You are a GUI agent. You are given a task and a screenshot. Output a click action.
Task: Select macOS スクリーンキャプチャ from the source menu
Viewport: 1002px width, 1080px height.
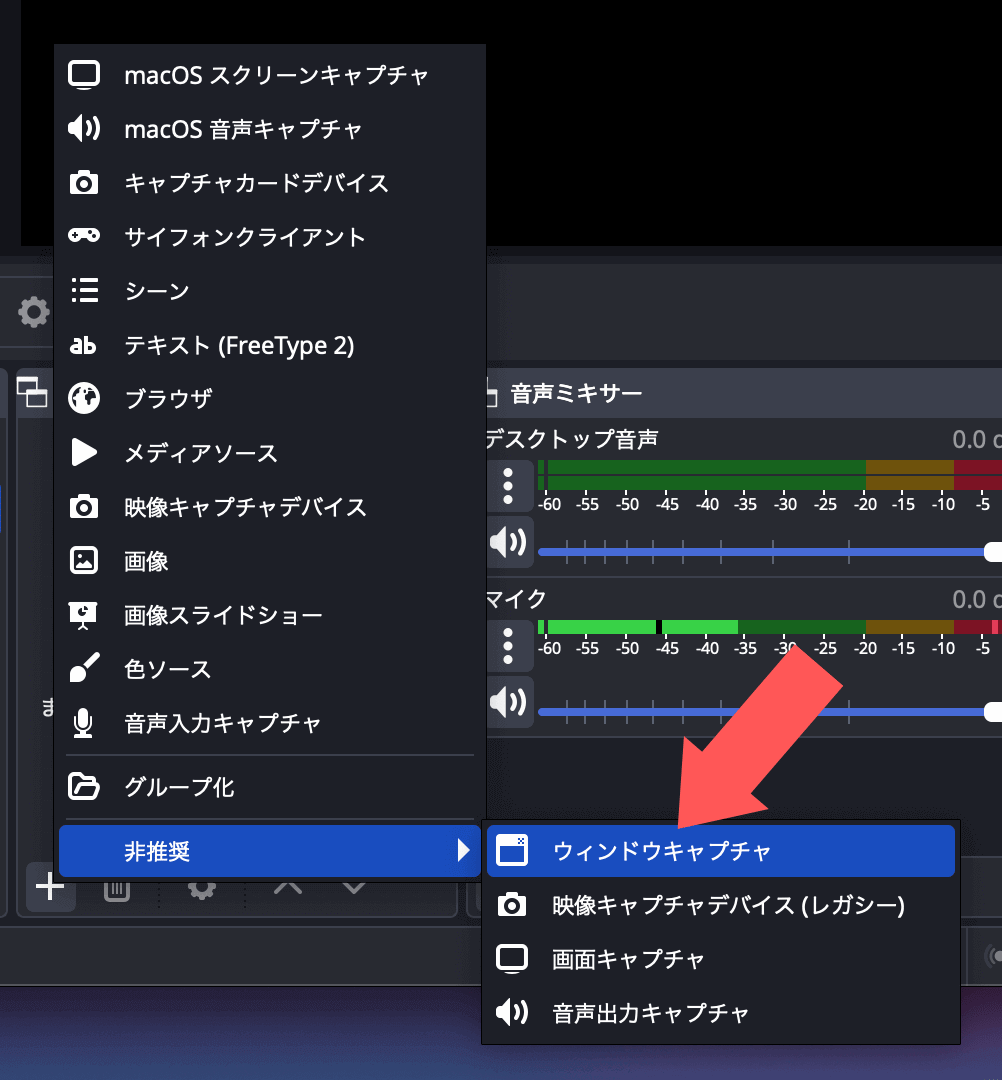[x=270, y=74]
